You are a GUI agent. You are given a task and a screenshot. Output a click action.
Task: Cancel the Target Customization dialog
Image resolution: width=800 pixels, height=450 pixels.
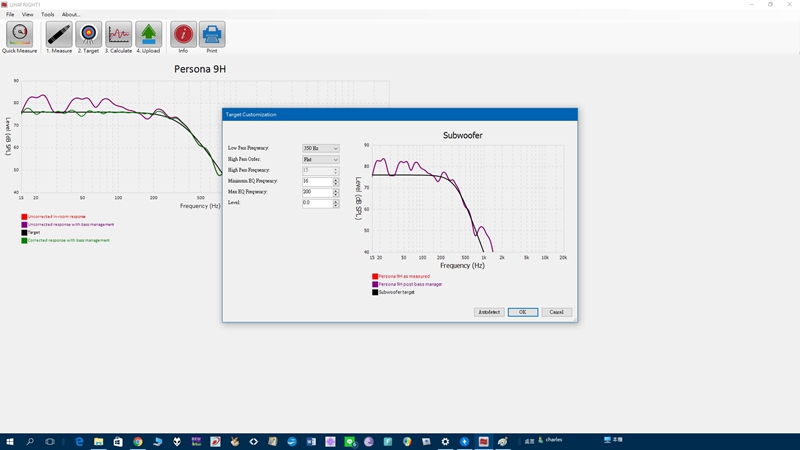[x=556, y=312]
